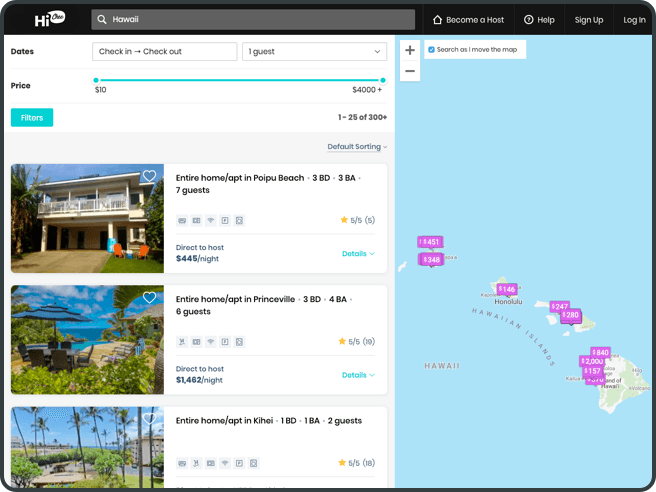The height and width of the screenshot is (492, 656).
Task: Click the Sign Up link
Action: point(589,19)
